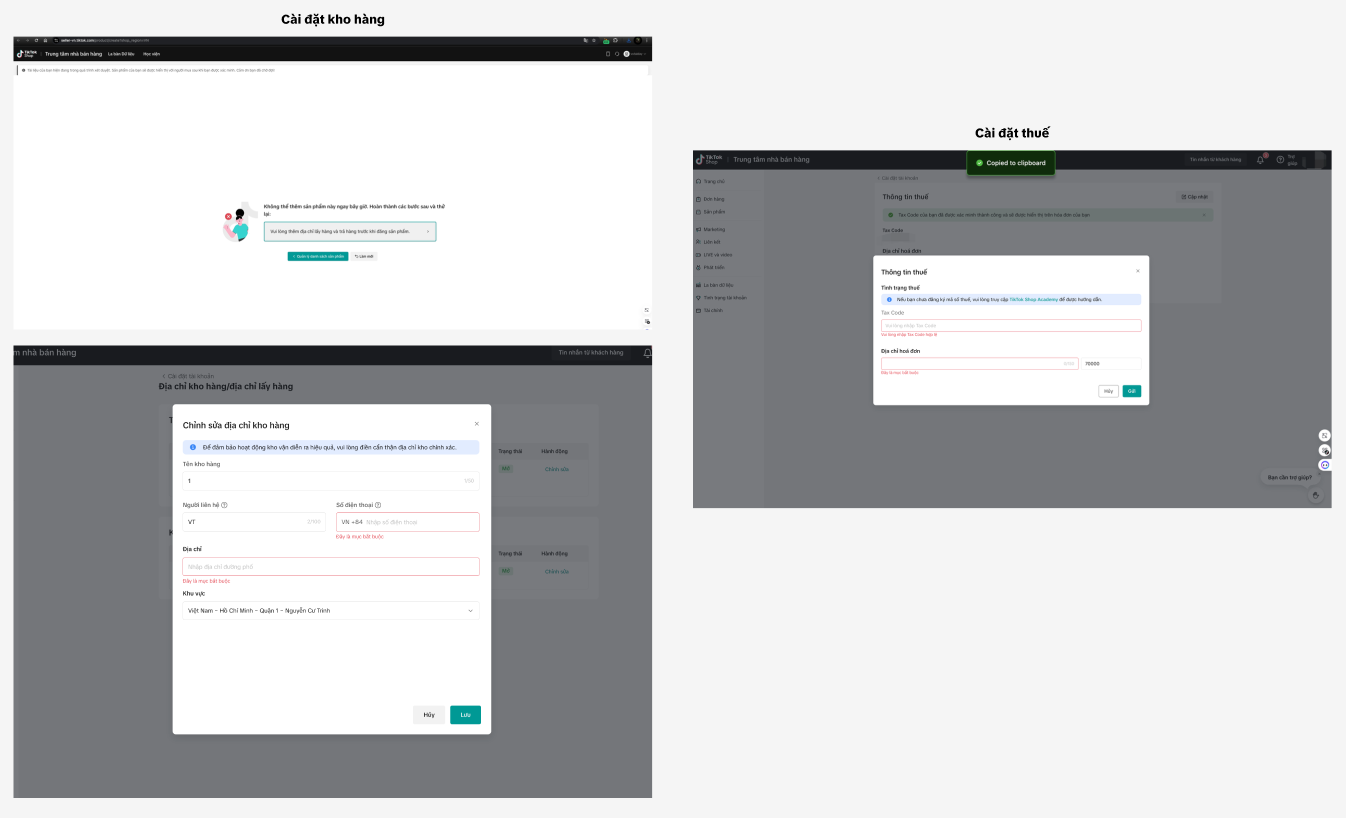Click the Gửi button in tax dialog

click(1131, 391)
